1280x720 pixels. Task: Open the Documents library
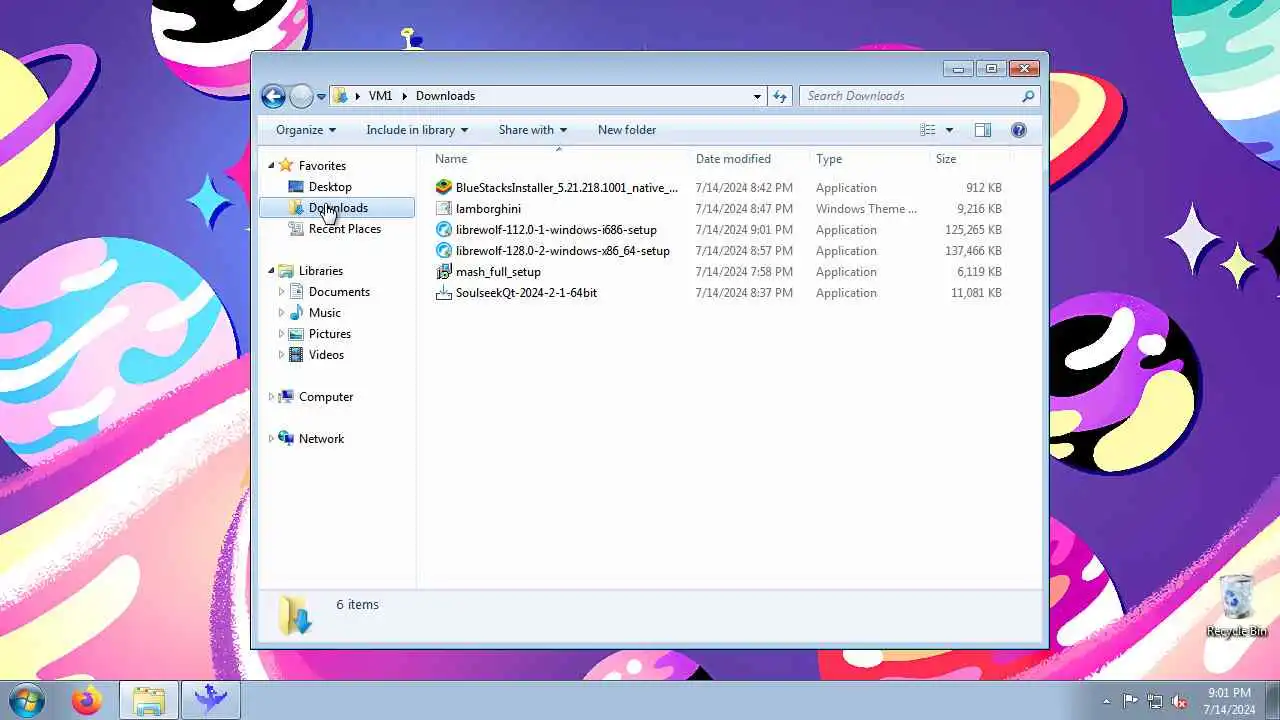339,292
